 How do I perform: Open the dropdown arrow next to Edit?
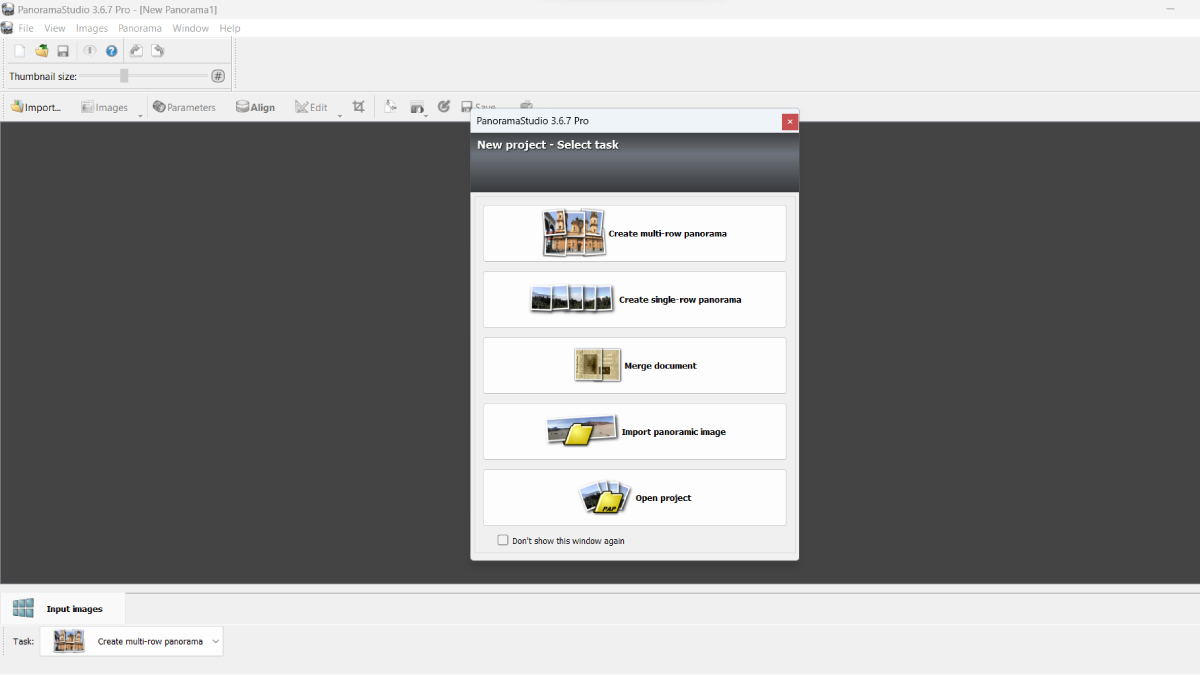click(x=339, y=114)
